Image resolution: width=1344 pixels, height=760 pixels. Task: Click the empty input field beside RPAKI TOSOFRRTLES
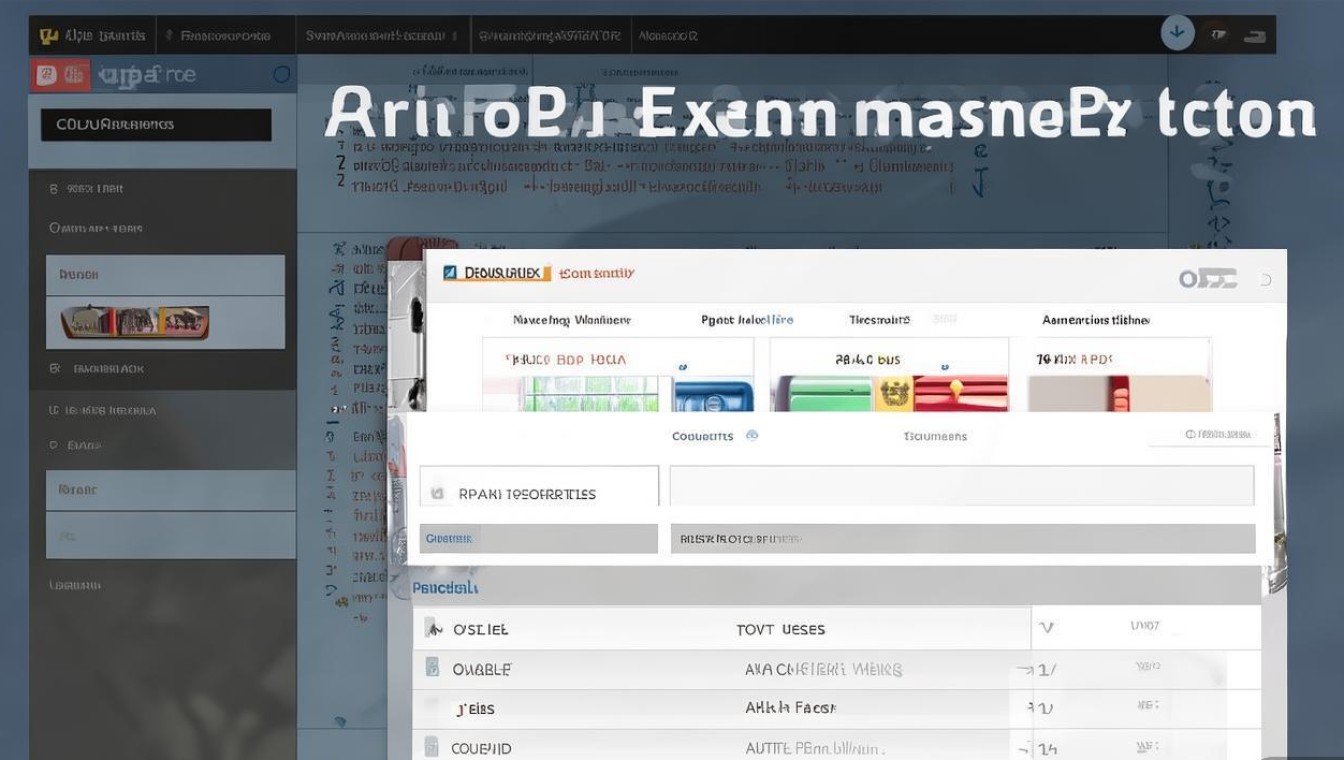[x=961, y=486]
